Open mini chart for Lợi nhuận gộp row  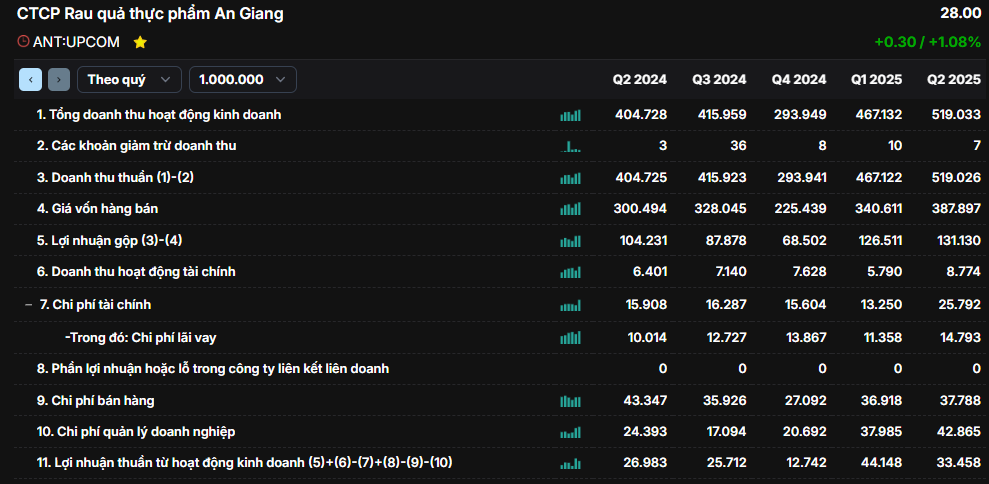(570, 241)
